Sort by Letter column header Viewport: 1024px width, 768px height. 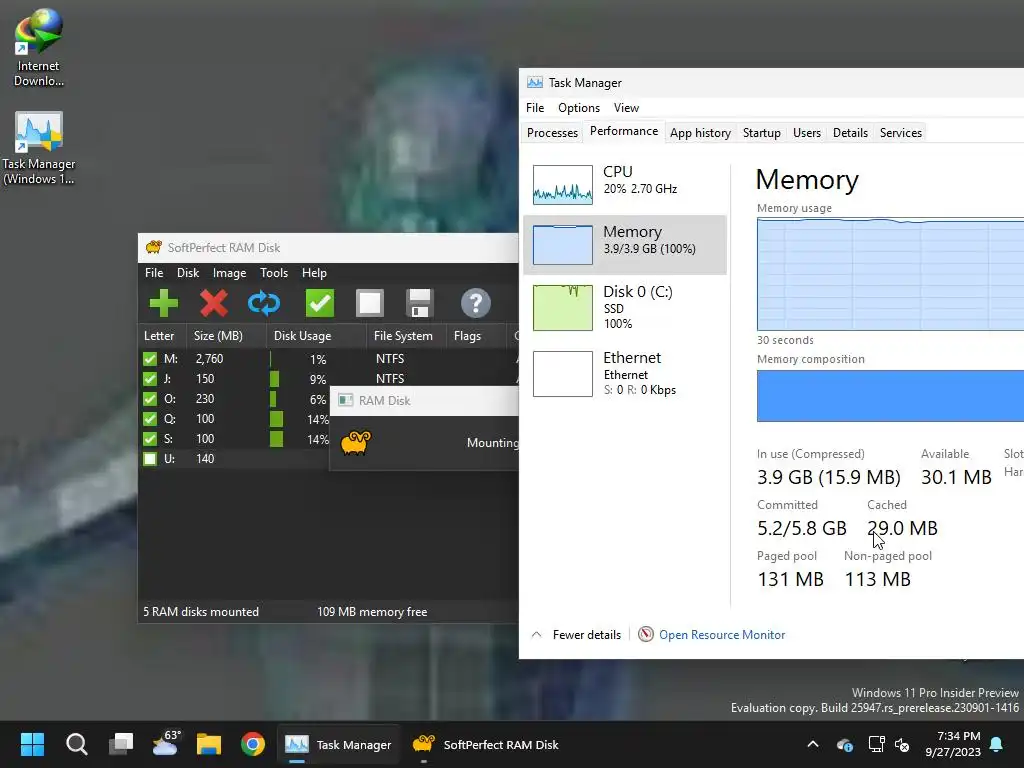162,336
